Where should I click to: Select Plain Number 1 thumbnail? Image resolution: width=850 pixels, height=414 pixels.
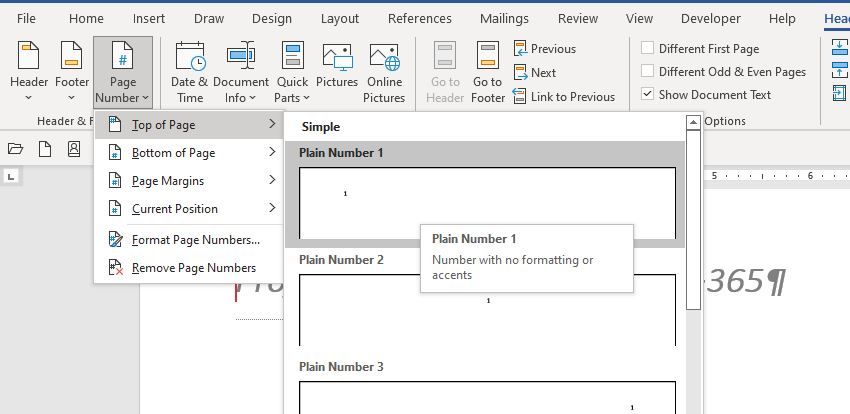coord(487,203)
